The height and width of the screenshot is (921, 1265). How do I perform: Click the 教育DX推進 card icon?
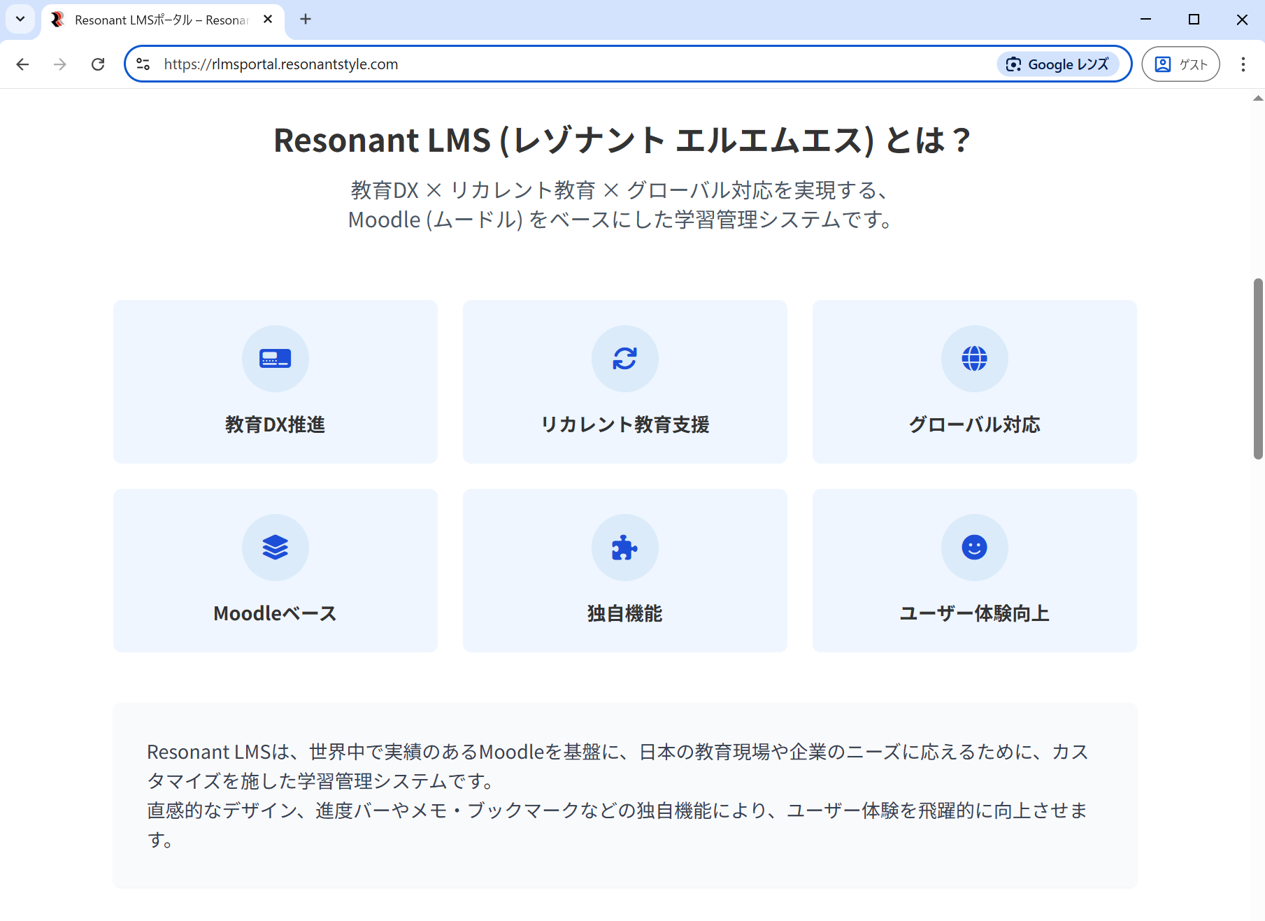(275, 358)
